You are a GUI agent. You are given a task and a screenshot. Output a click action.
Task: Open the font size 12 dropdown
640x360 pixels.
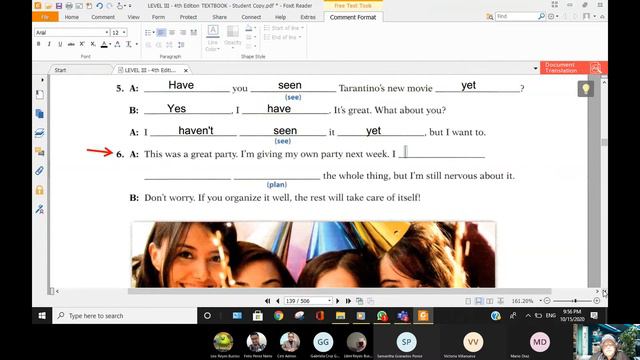(x=124, y=32)
